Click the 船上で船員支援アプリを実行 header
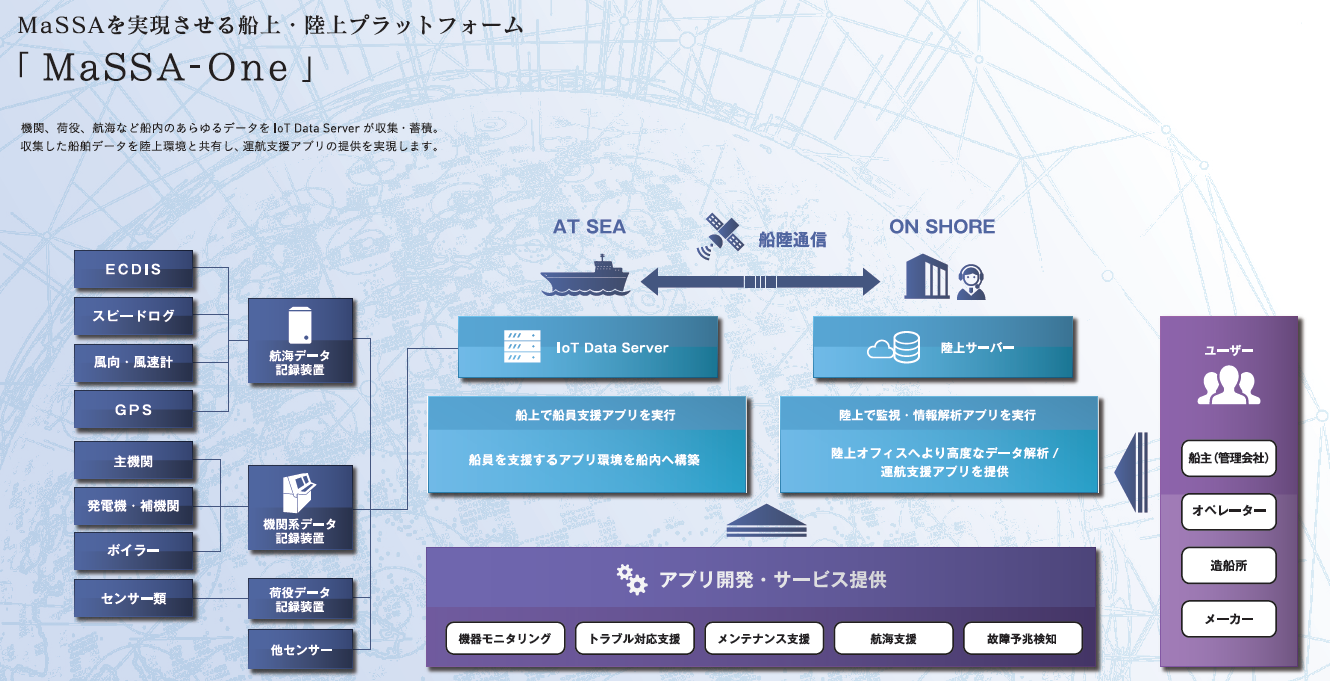The height and width of the screenshot is (681, 1330). (588, 414)
